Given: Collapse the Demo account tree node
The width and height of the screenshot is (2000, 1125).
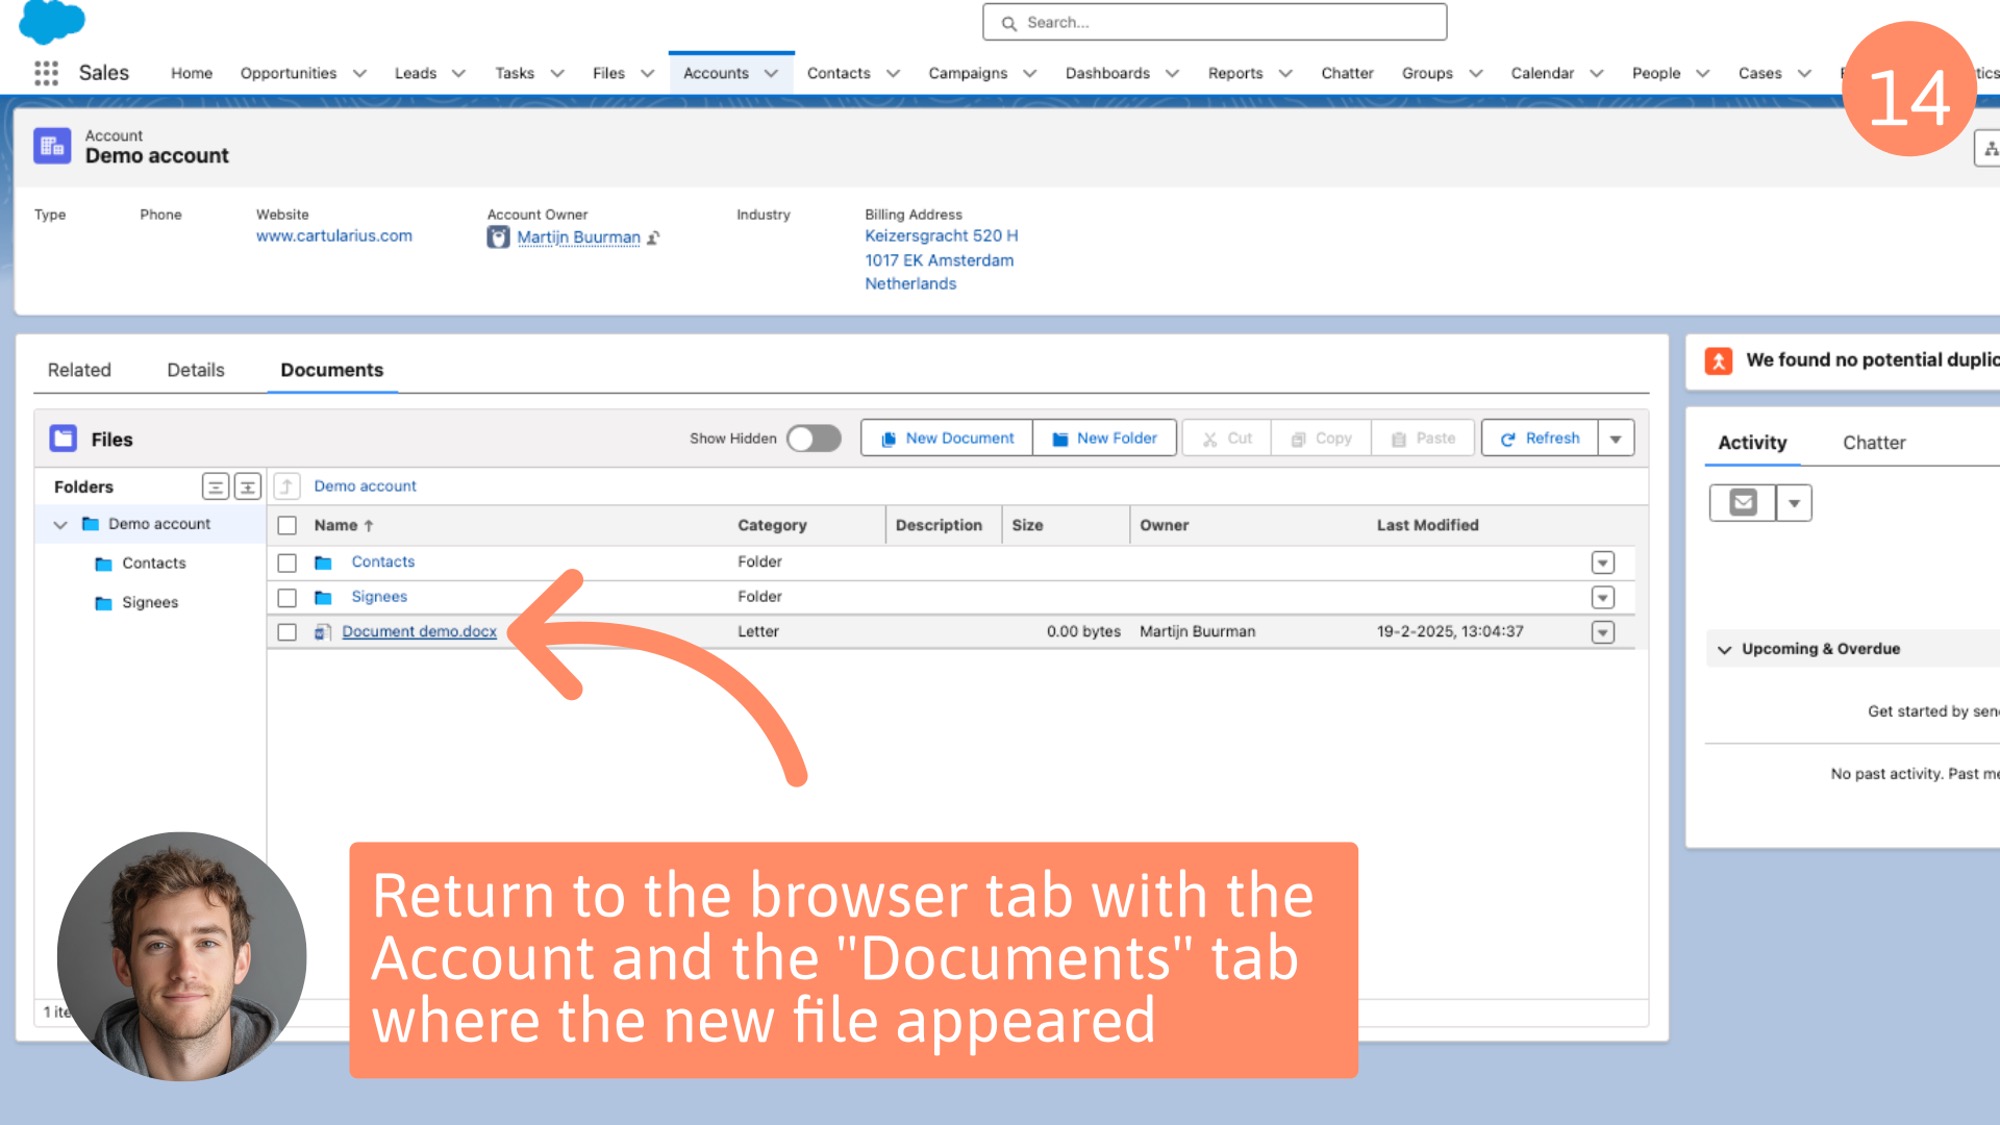Looking at the screenshot, I should click(60, 524).
